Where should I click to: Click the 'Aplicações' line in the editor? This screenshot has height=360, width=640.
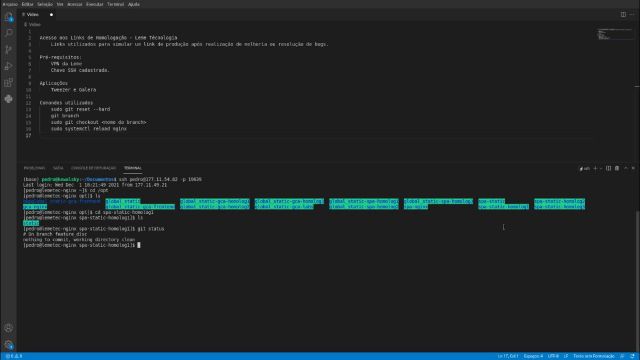coord(53,83)
